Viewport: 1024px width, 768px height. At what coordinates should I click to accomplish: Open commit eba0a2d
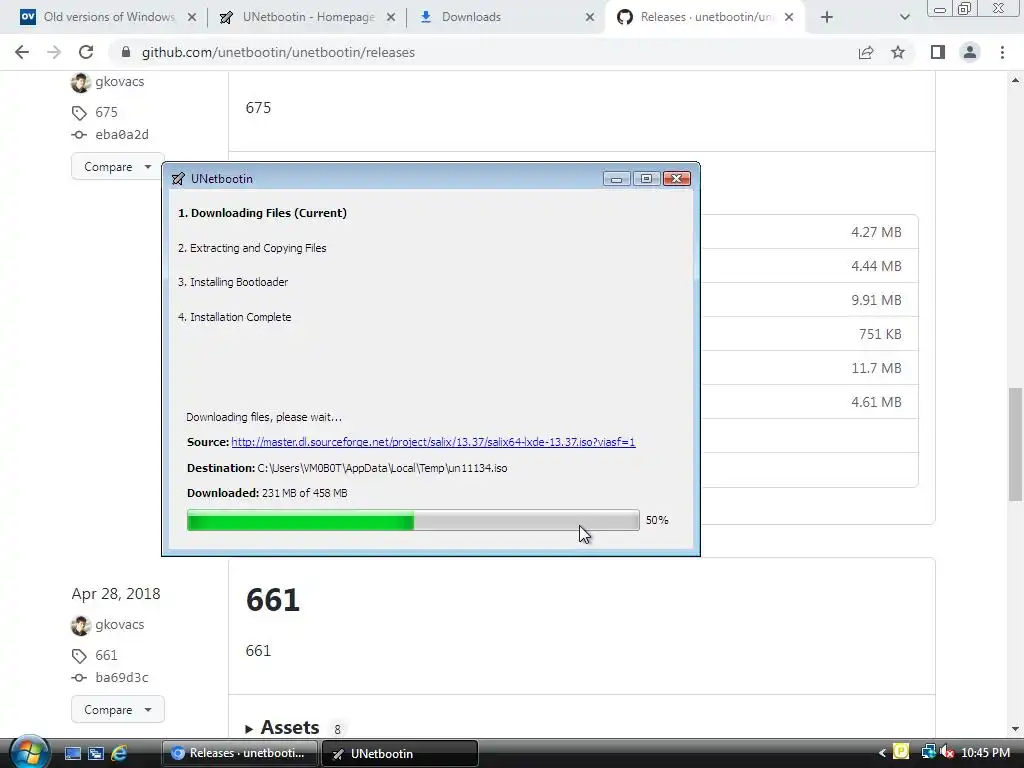coord(122,135)
